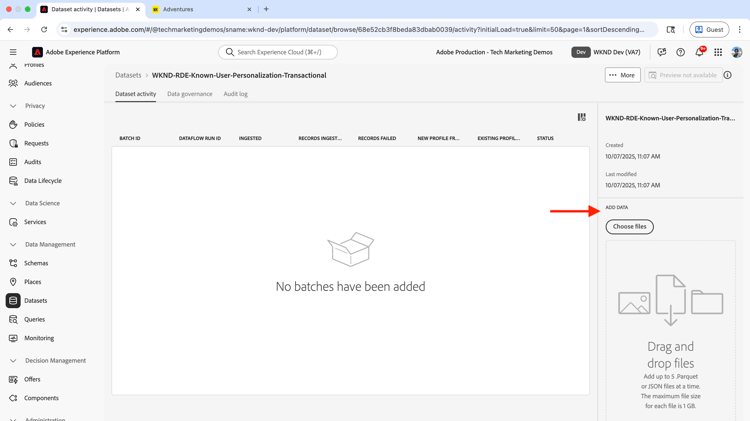Viewport: 750px width, 421px height.
Task: Click the BATCH ID column header
Action: [130, 138]
